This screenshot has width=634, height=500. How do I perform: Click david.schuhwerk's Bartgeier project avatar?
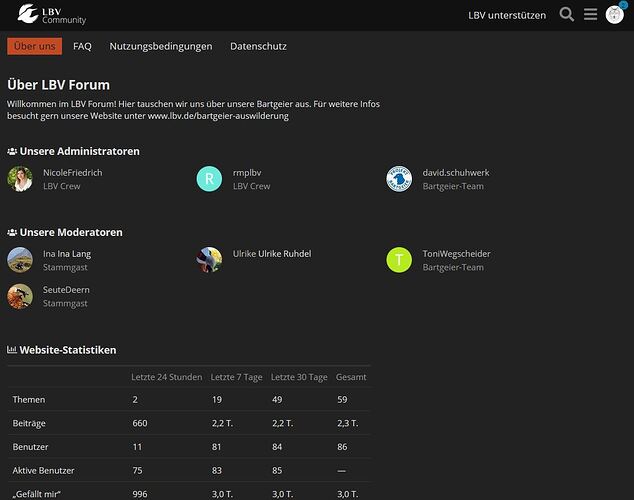point(399,179)
